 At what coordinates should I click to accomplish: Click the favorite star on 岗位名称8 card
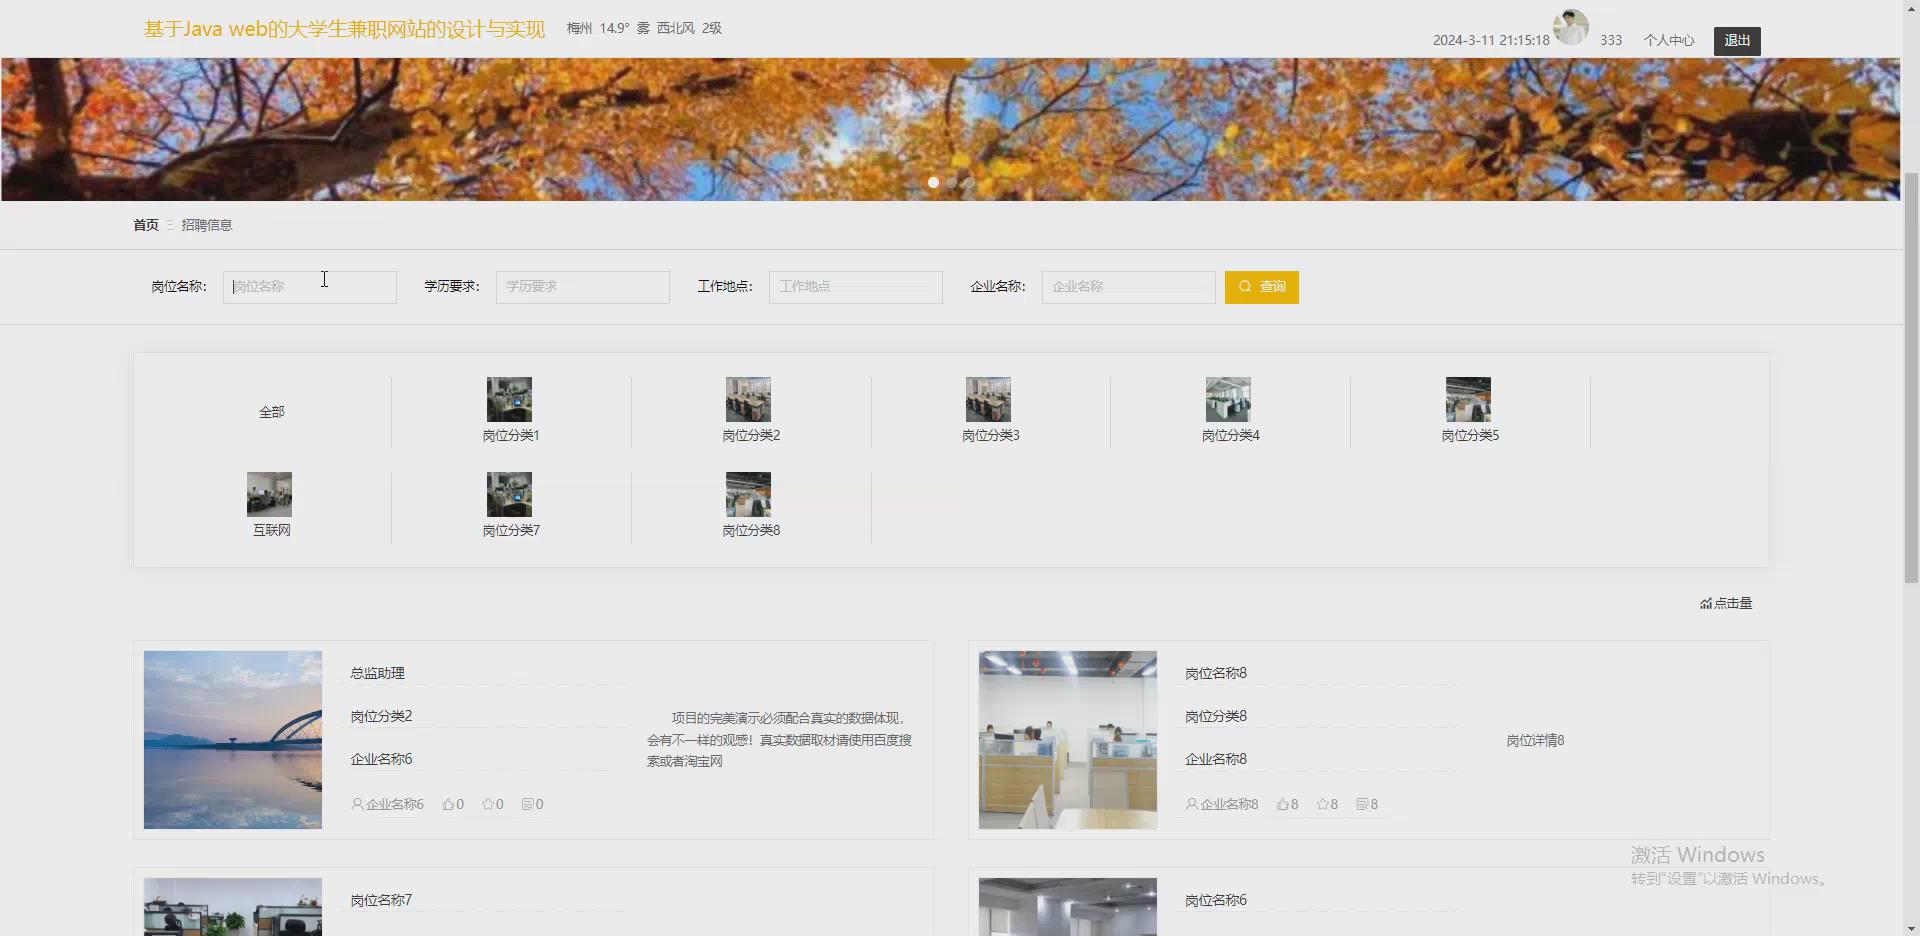1323,804
